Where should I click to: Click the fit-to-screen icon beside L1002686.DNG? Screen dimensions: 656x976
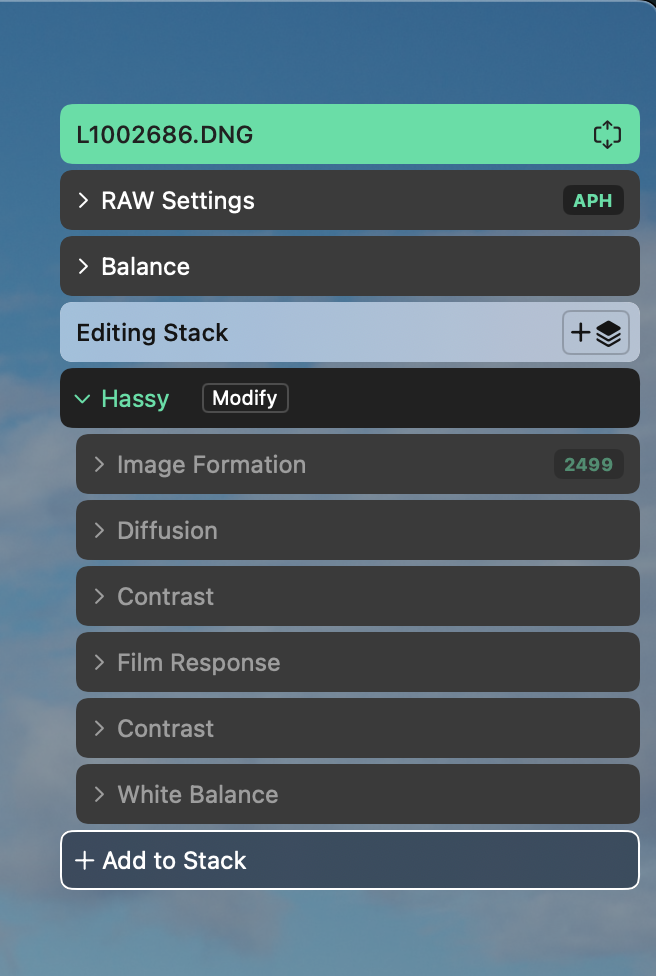coord(607,135)
